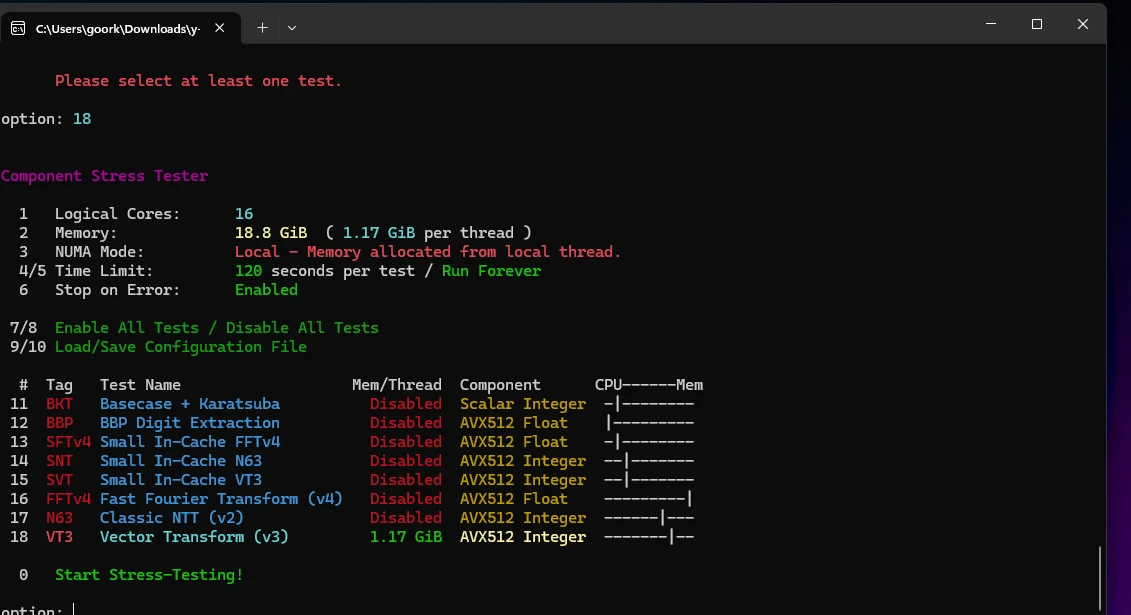Click the memory value '18.8 GiB'

click(270, 233)
